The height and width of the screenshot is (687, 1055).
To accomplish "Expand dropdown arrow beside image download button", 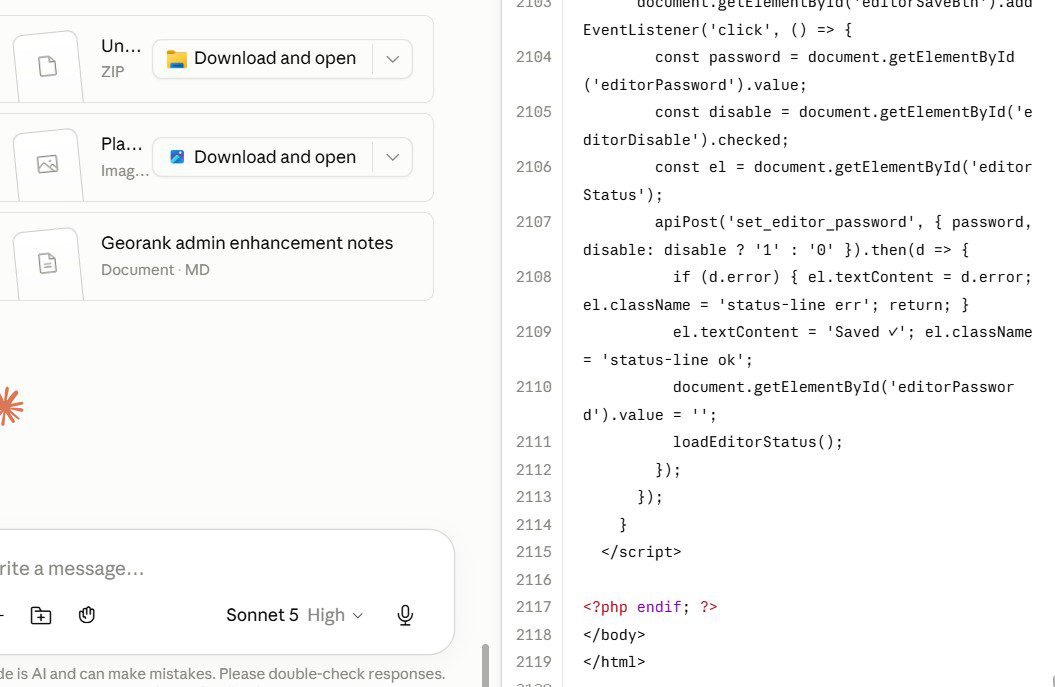I will pyautogui.click(x=393, y=157).
